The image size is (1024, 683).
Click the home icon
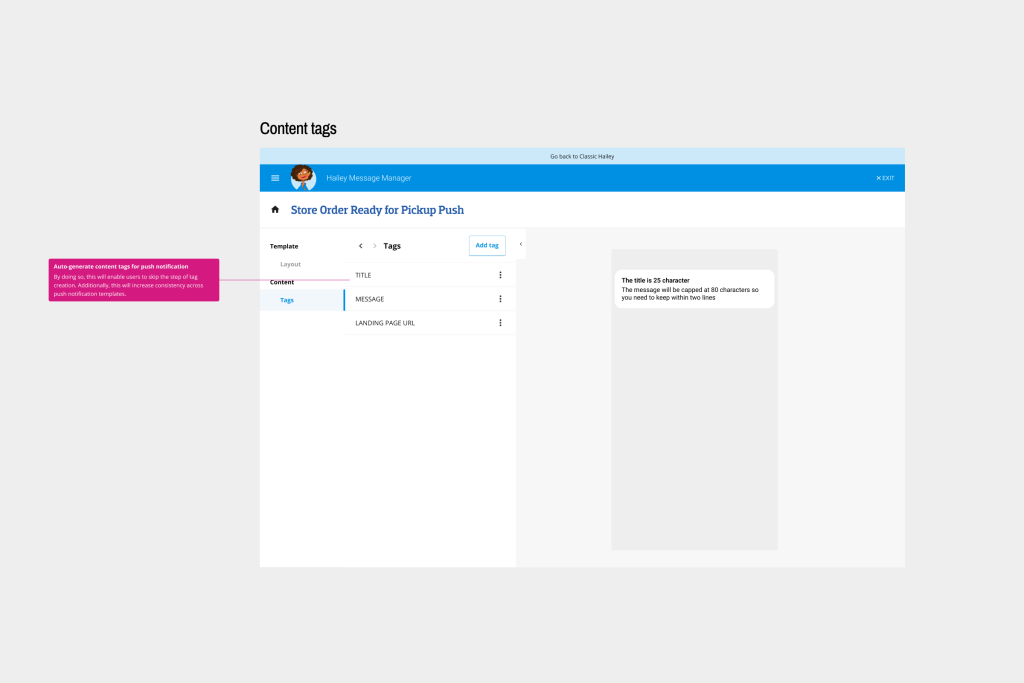pyautogui.click(x=275, y=210)
